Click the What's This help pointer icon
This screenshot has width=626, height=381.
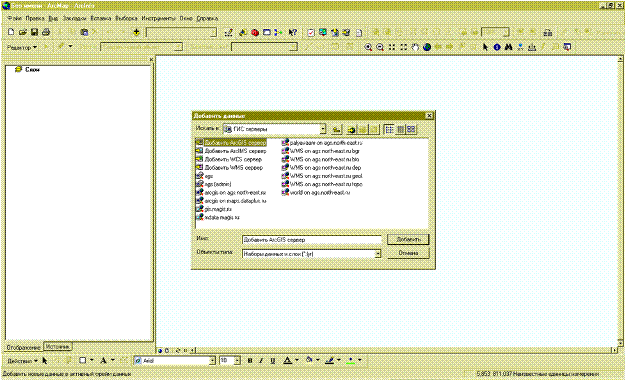(293, 32)
